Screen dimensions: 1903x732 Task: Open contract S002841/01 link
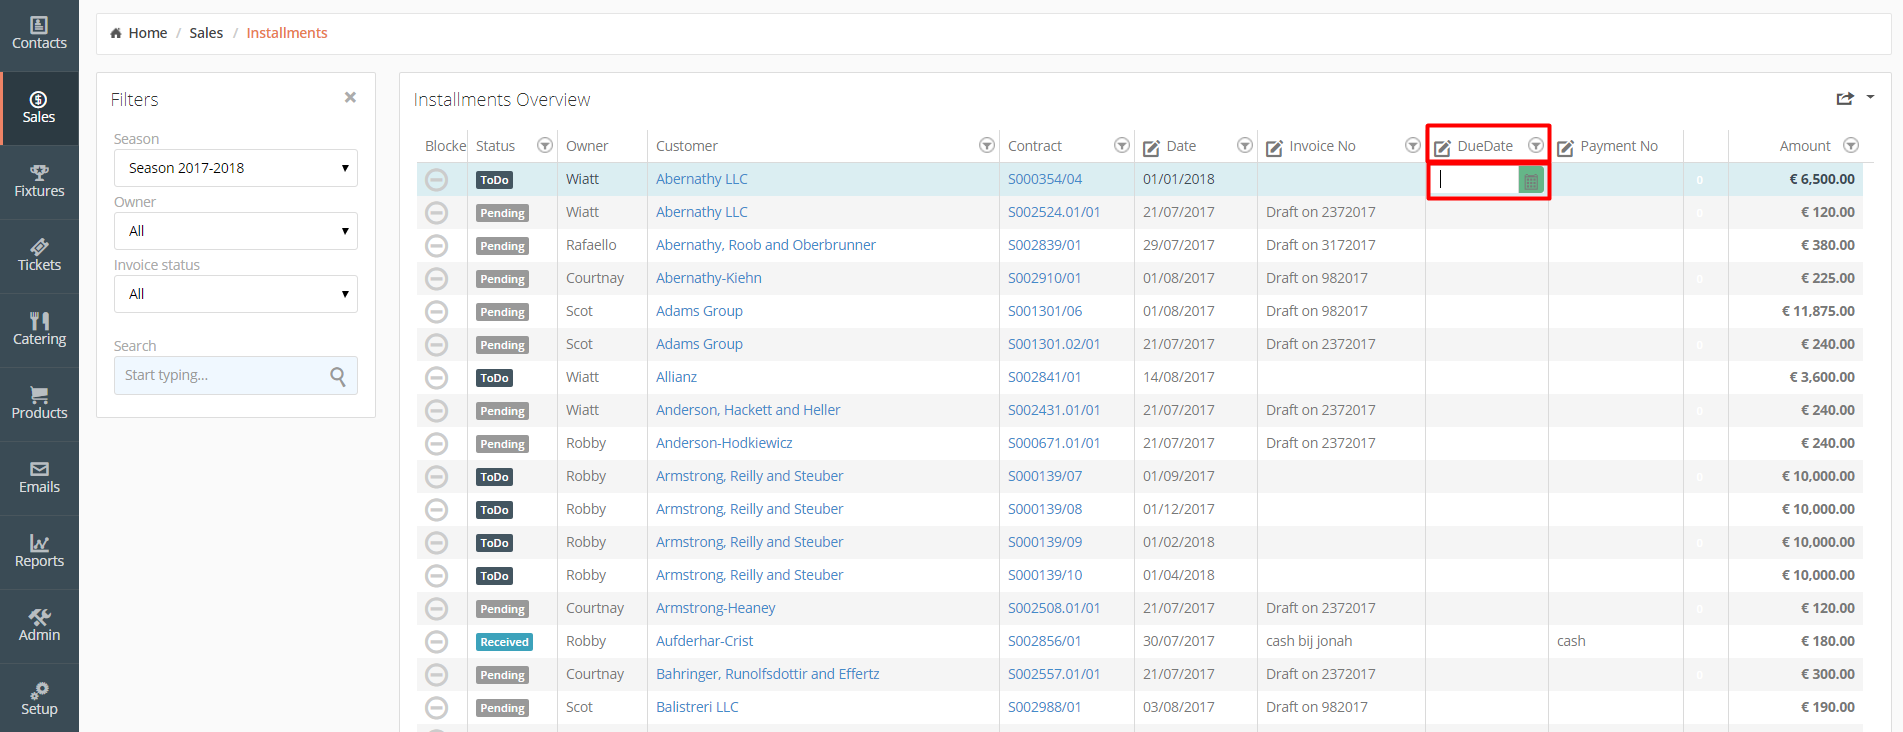click(x=1044, y=377)
